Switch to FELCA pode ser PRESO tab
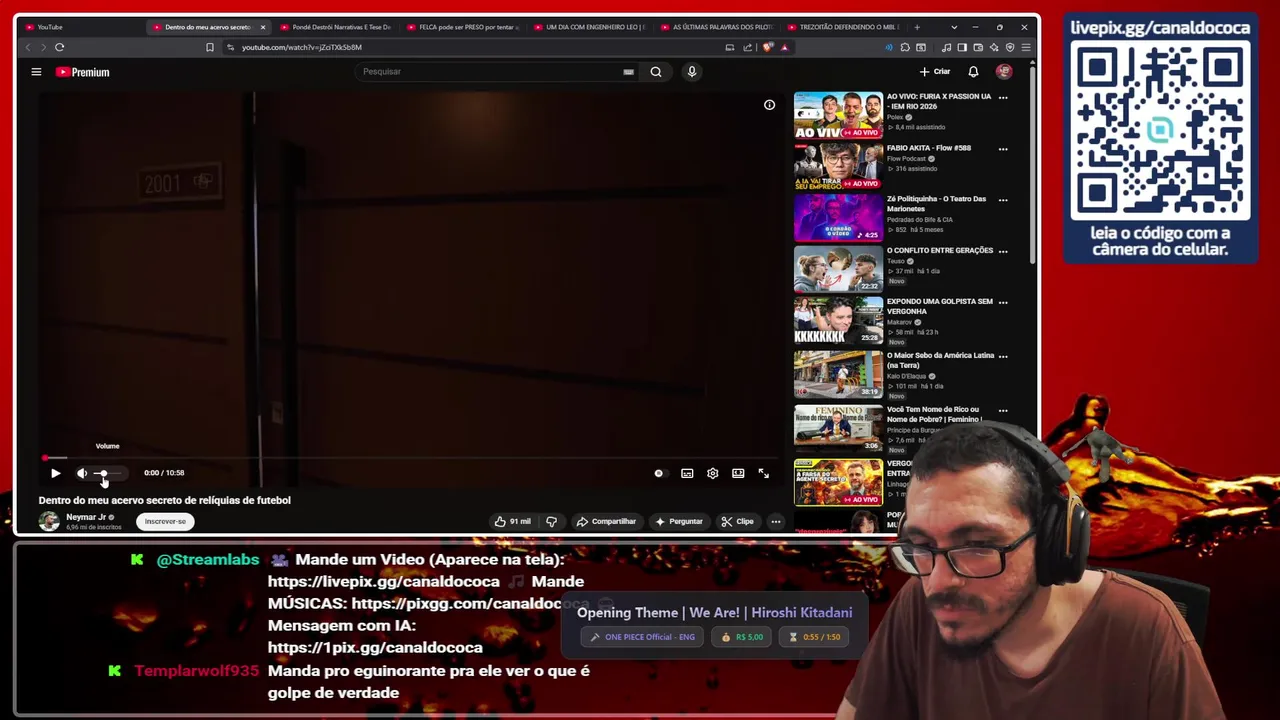 click(x=462, y=27)
